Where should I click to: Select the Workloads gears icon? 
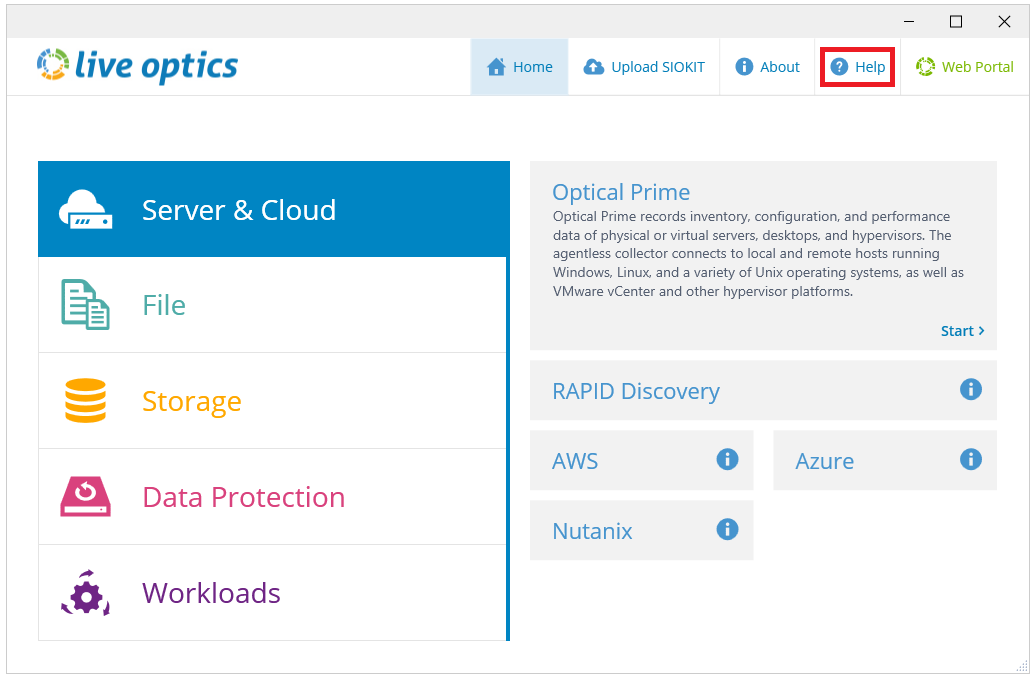point(85,592)
